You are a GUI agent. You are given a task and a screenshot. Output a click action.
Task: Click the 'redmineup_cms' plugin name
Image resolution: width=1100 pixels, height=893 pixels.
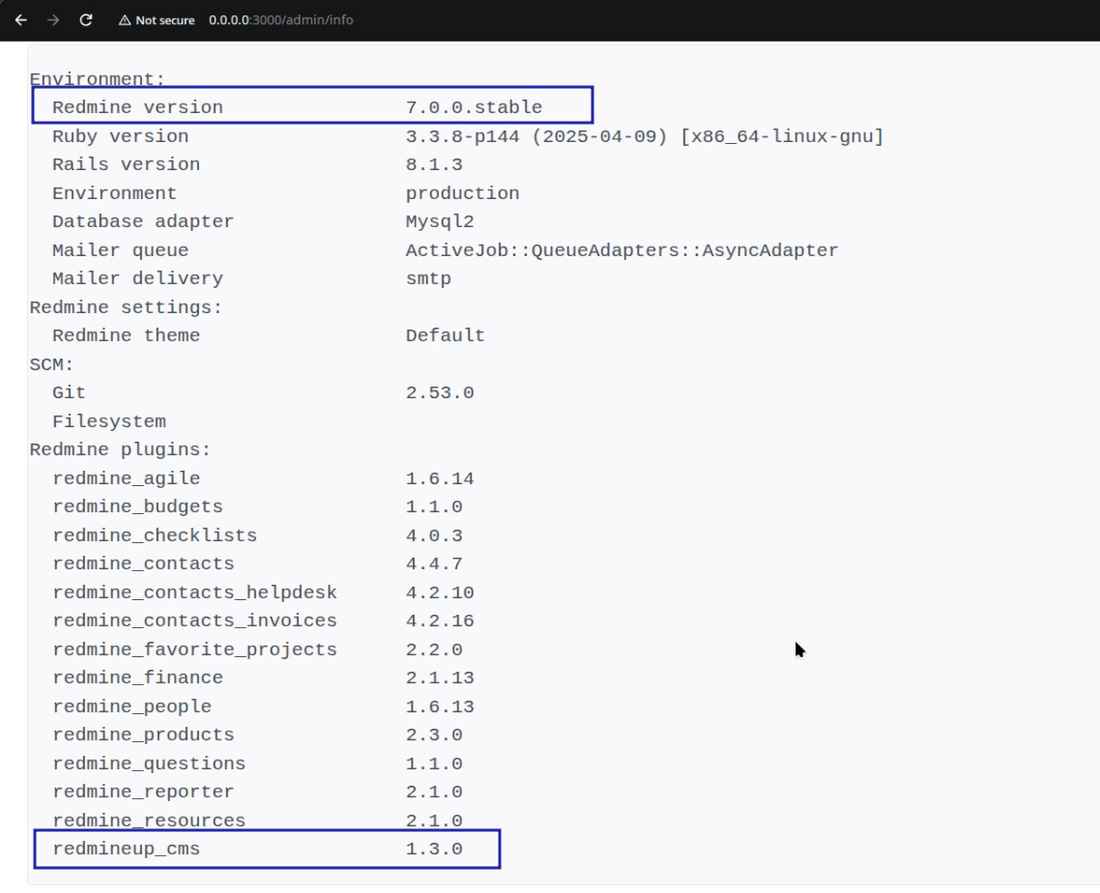coord(126,849)
